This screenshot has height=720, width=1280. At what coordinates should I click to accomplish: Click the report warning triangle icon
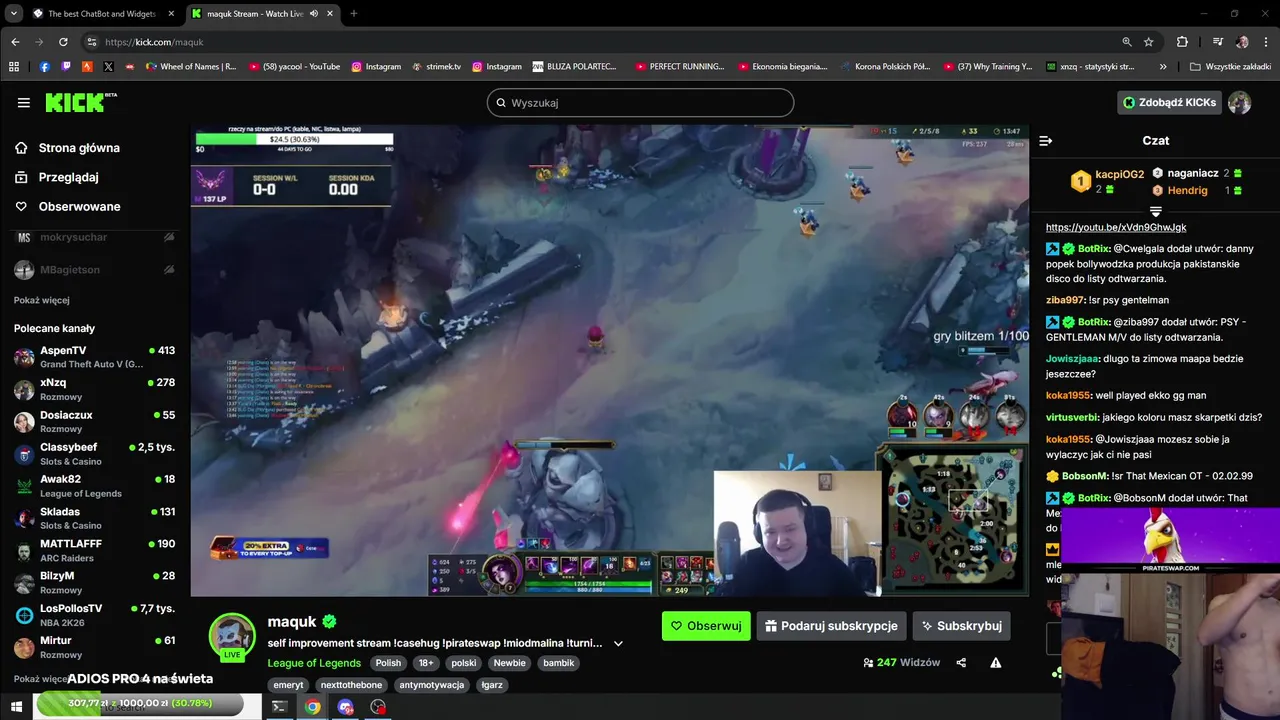(996, 662)
